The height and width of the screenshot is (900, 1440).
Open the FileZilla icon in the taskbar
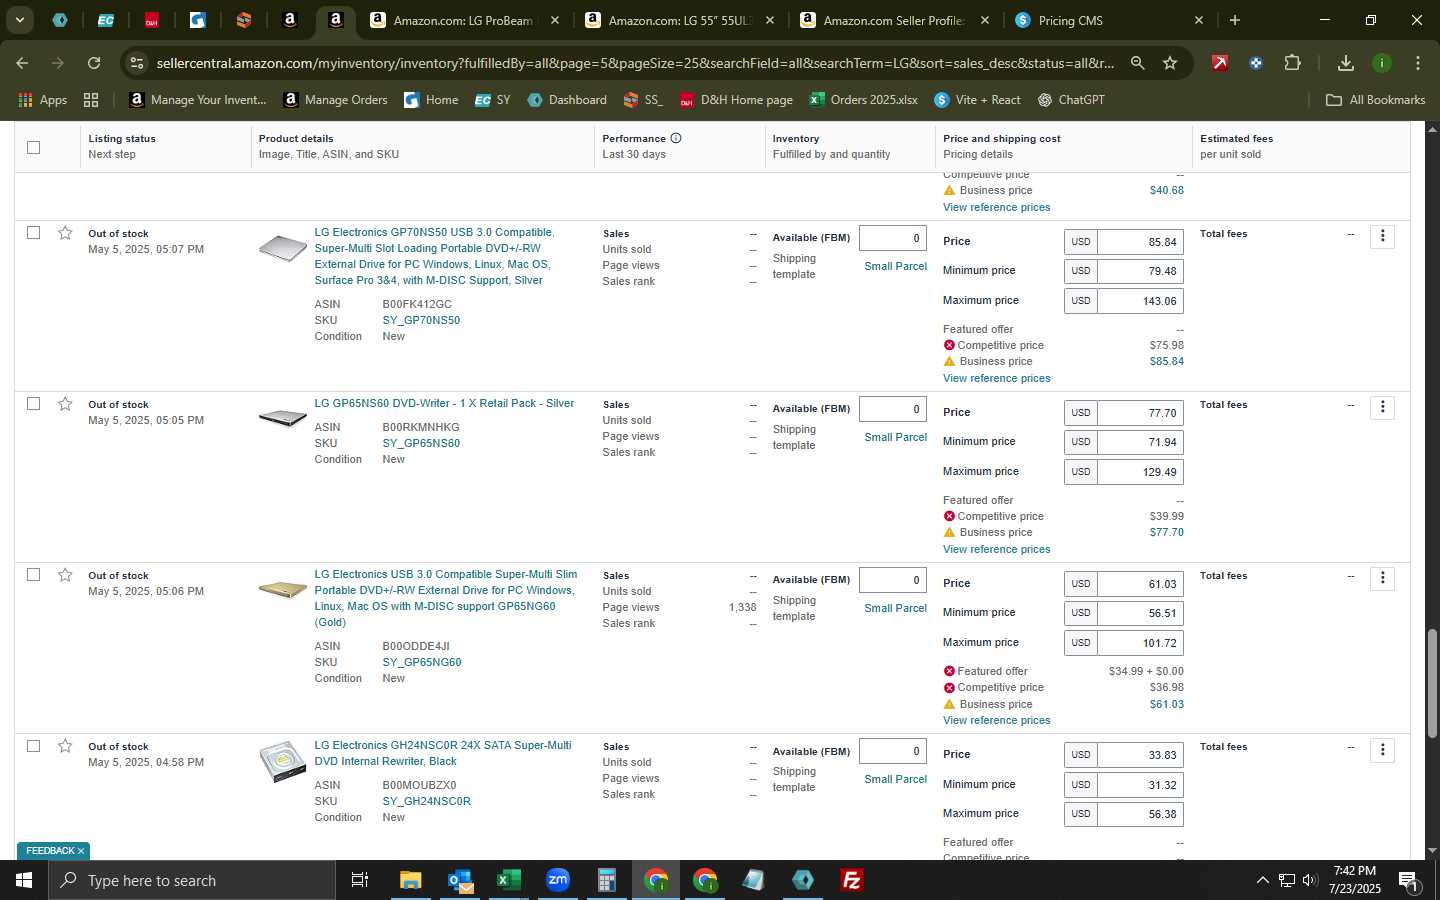point(852,880)
